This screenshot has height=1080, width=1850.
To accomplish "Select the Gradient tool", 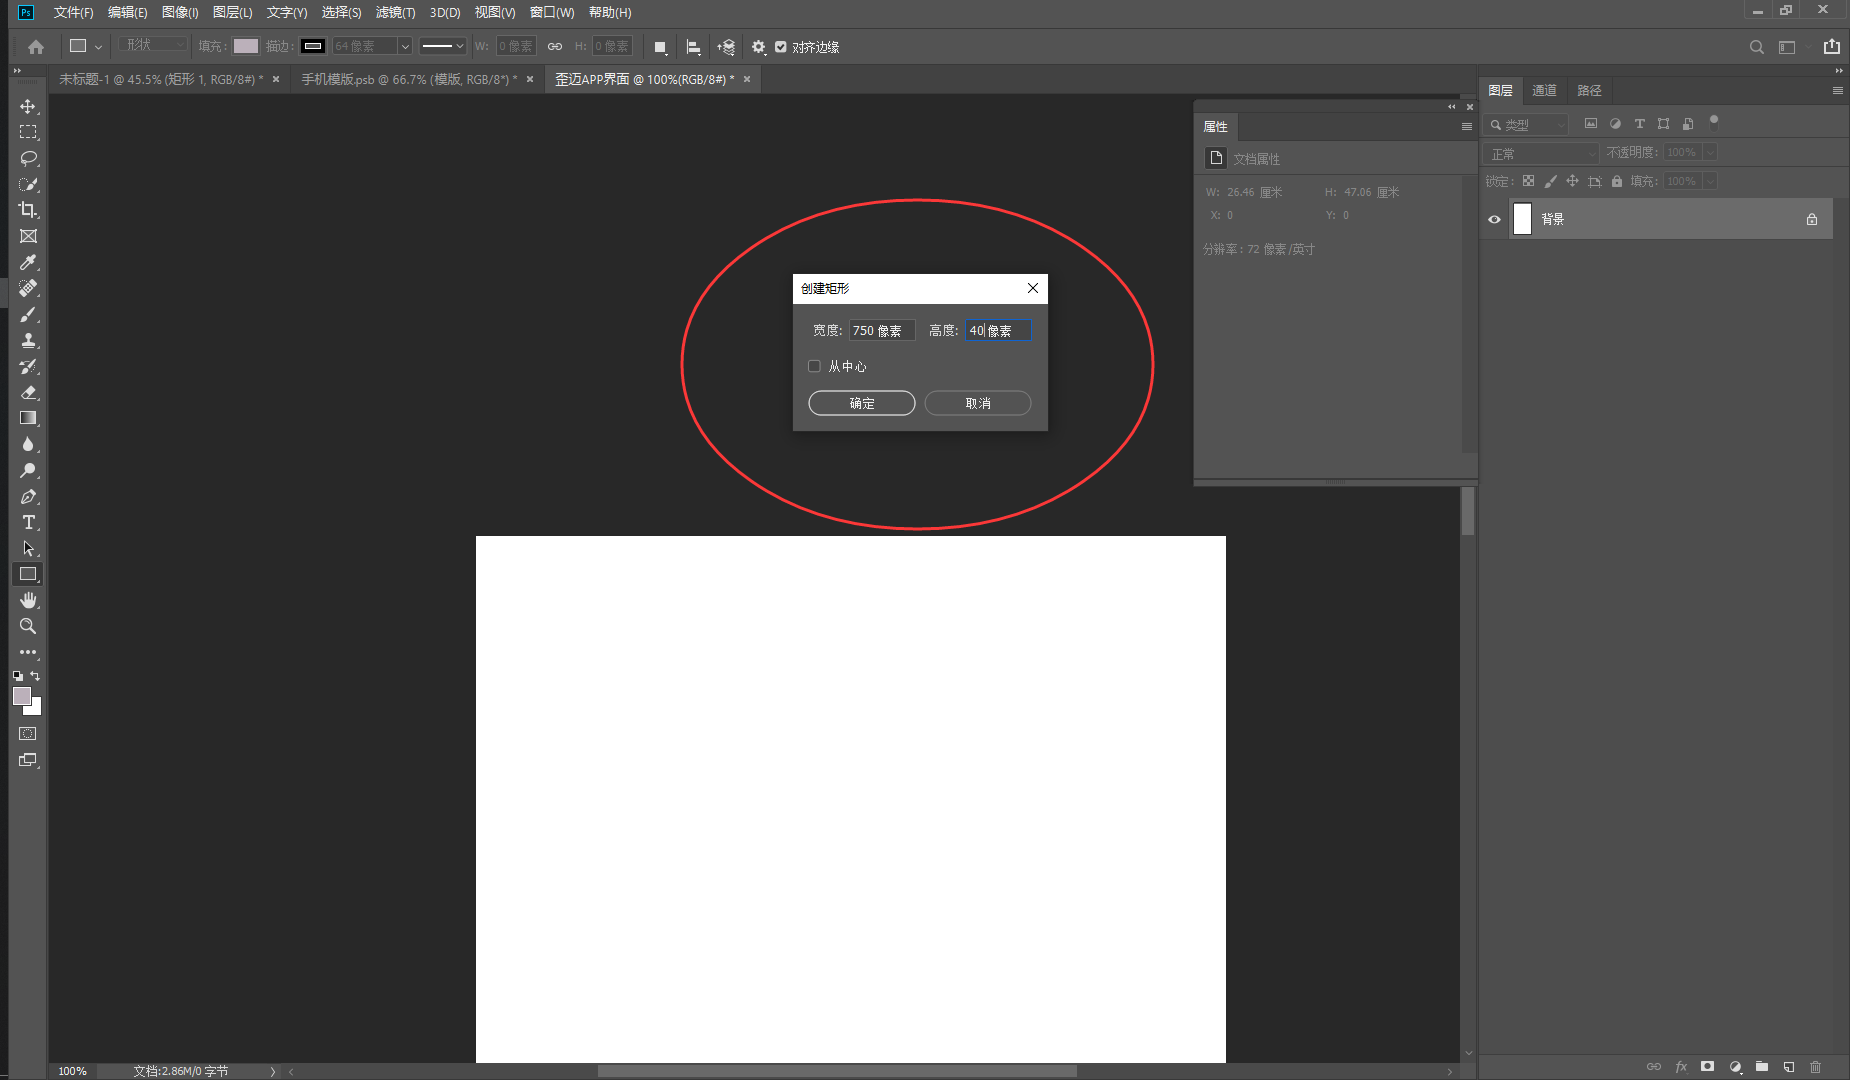I will point(28,418).
